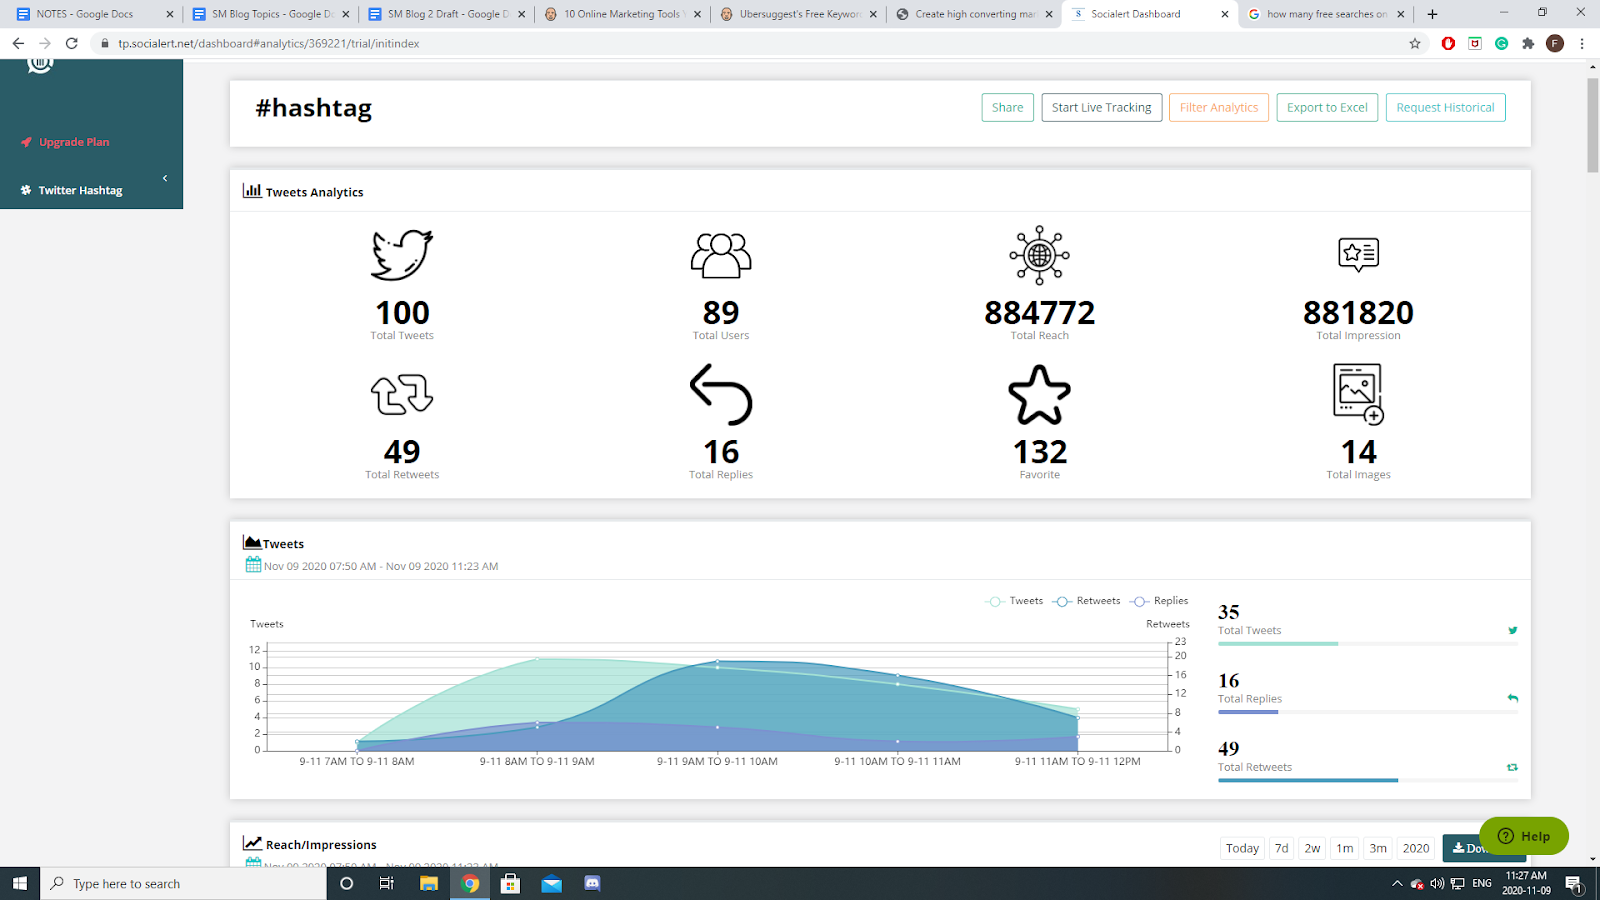Click the Reach/Impressions line chart icon

pyautogui.click(x=252, y=843)
